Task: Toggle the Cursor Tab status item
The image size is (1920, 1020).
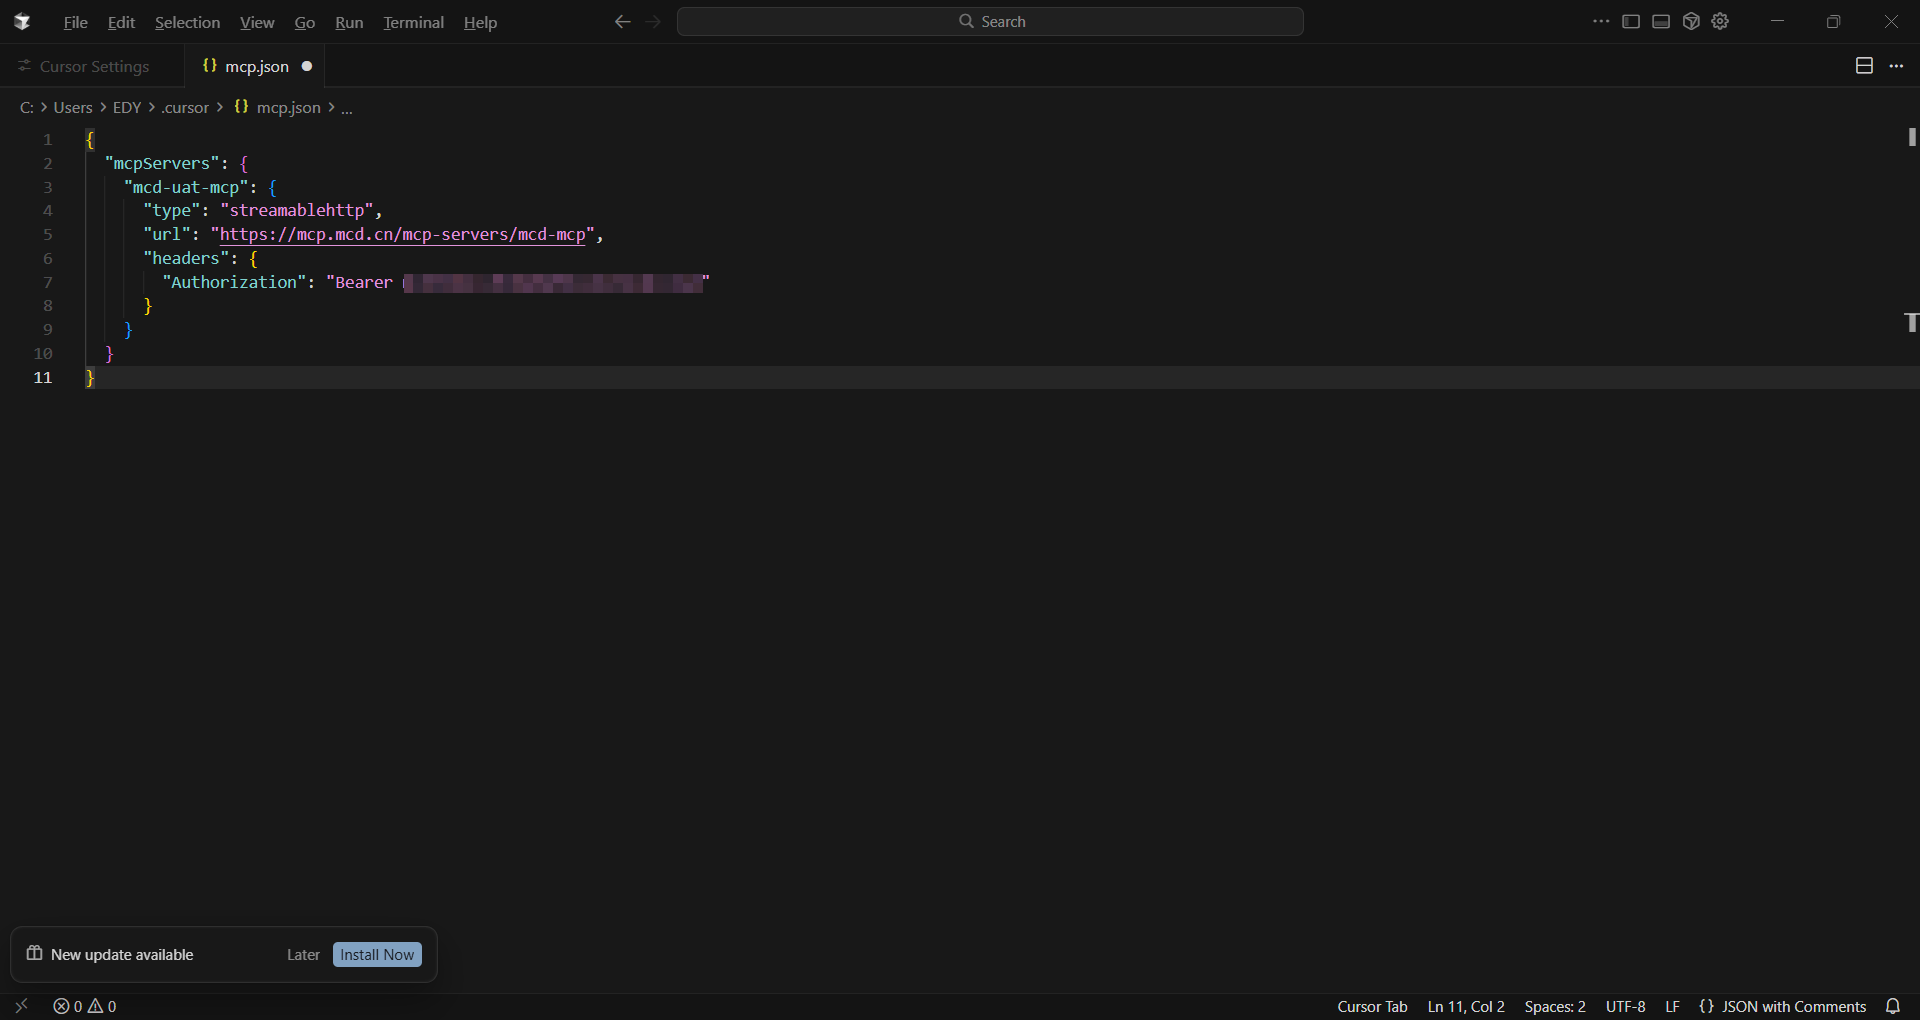Action: pyautogui.click(x=1372, y=1006)
